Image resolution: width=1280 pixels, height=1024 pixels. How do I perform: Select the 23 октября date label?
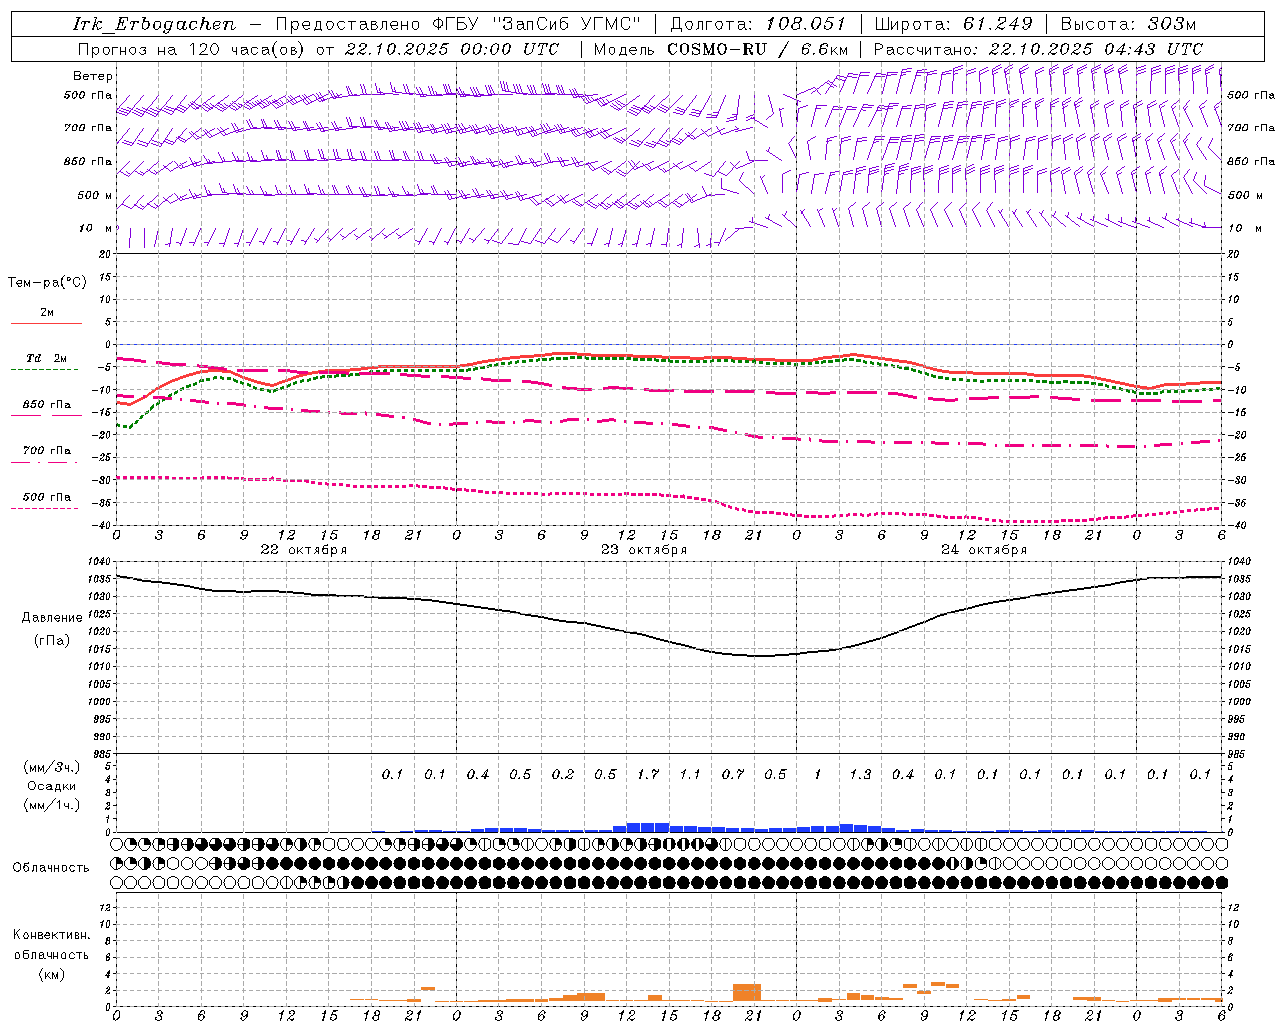coord(644,550)
